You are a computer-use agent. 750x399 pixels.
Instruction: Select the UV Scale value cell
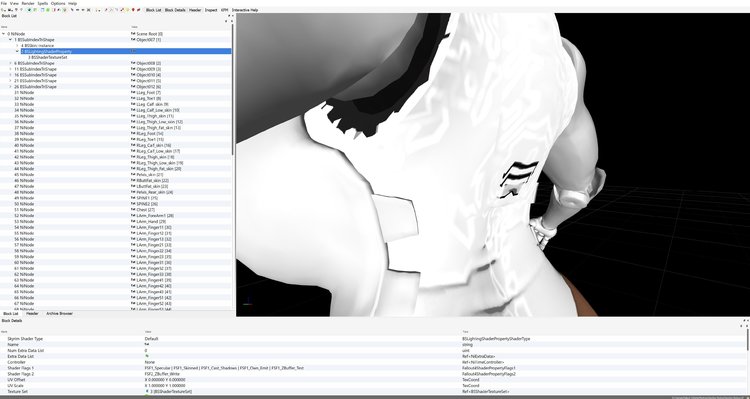coord(303,386)
